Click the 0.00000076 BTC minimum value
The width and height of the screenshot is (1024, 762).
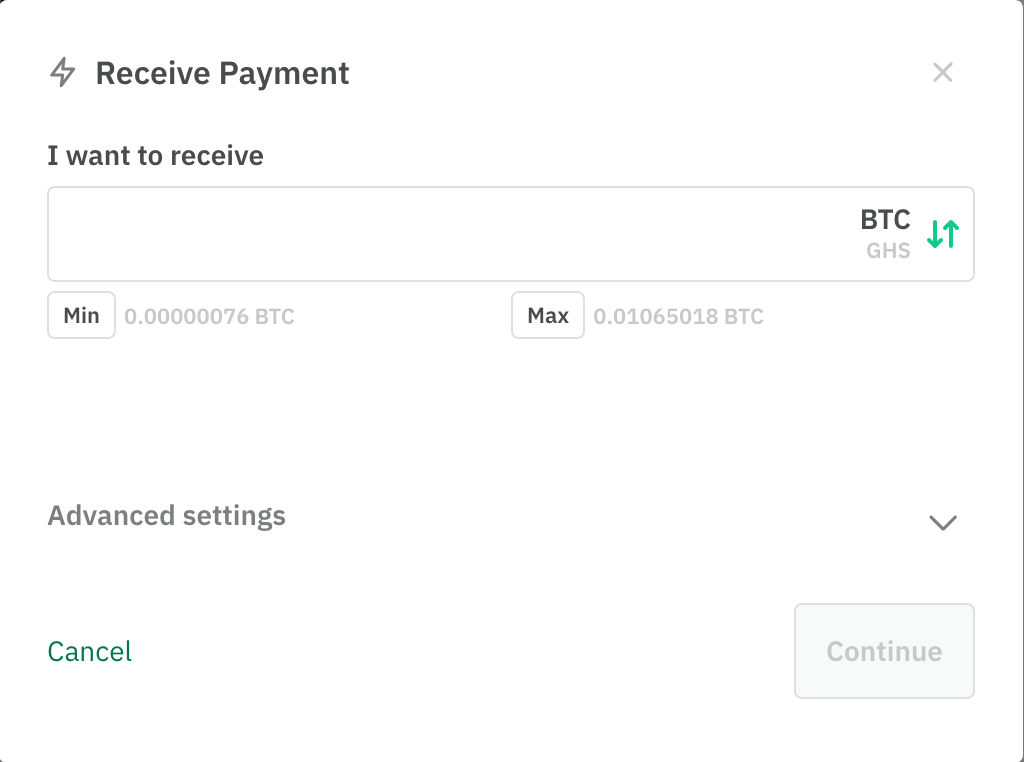(x=209, y=317)
